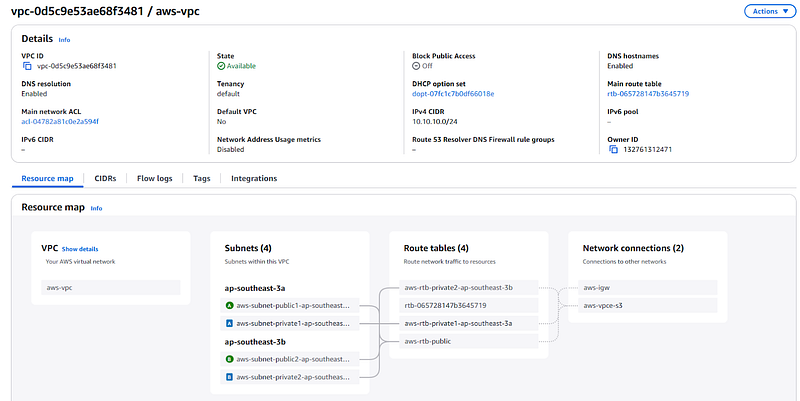This screenshot has width=800, height=401.
Task: Open Info link next to Details heading
Action: point(64,40)
